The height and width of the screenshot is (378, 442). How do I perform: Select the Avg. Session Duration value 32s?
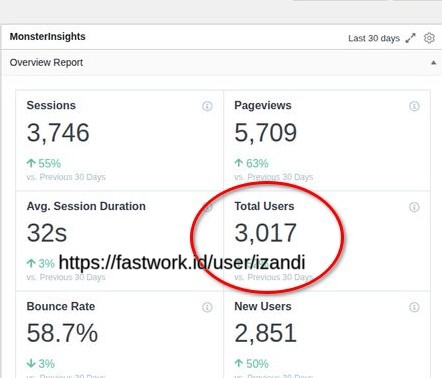(x=47, y=233)
